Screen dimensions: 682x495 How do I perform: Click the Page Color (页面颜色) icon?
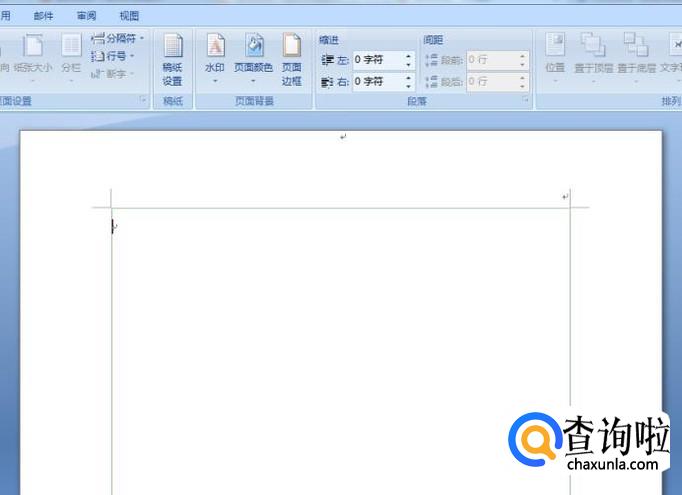tap(254, 57)
